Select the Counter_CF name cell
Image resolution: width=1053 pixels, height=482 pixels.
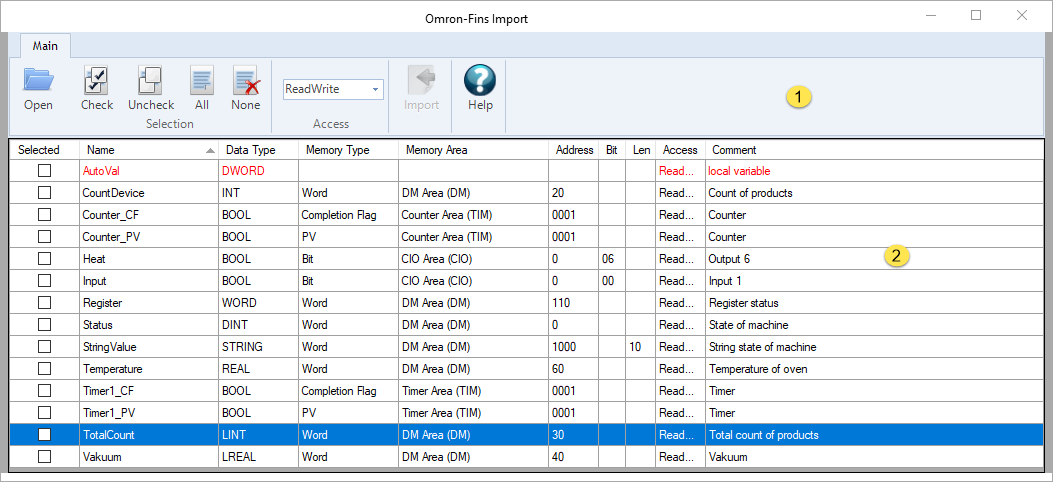[148, 215]
